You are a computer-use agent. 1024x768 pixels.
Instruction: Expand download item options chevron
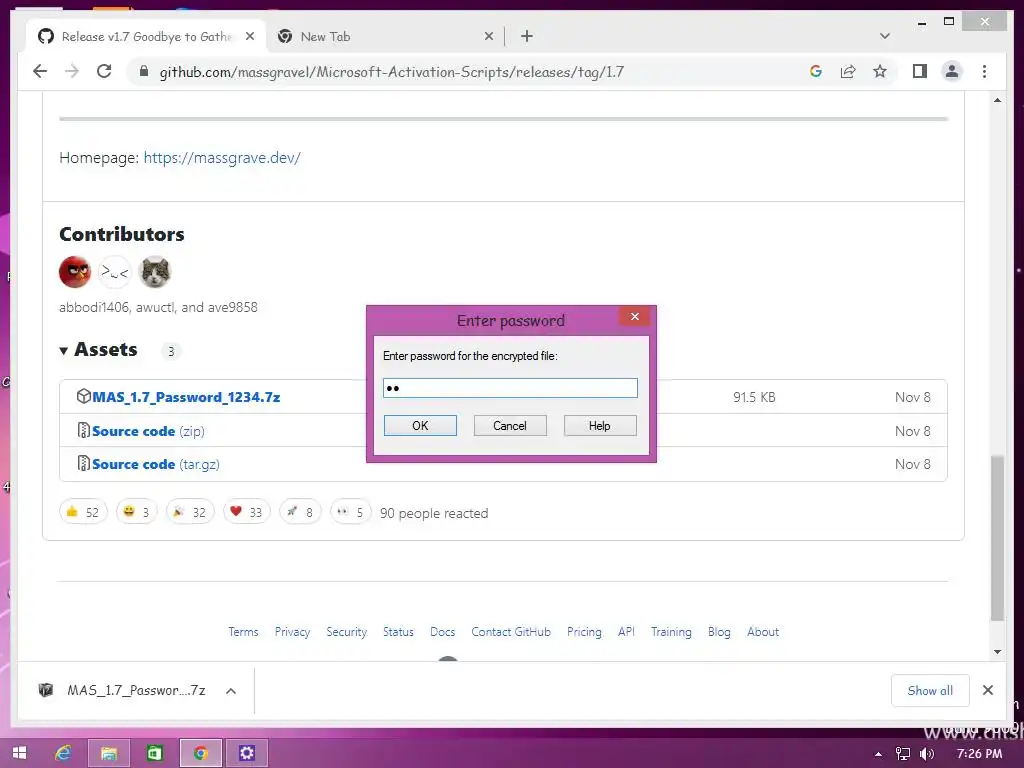(x=231, y=691)
